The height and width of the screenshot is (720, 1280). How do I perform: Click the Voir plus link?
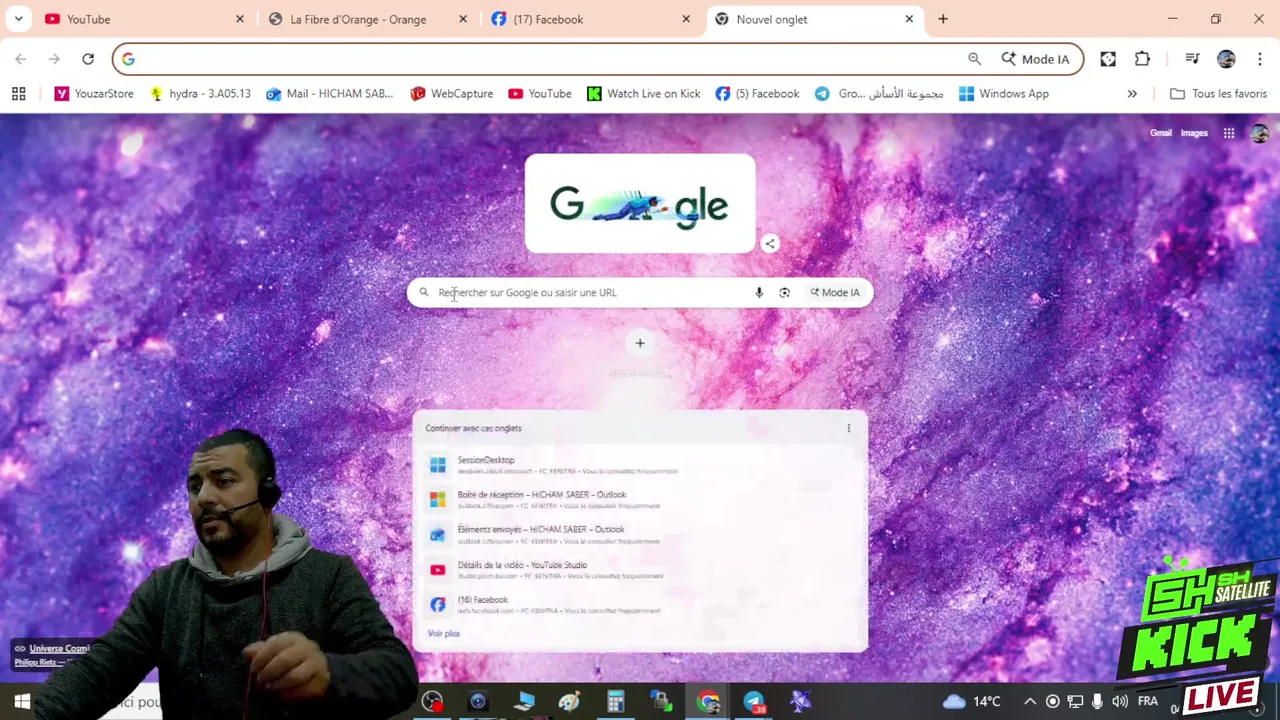point(444,634)
